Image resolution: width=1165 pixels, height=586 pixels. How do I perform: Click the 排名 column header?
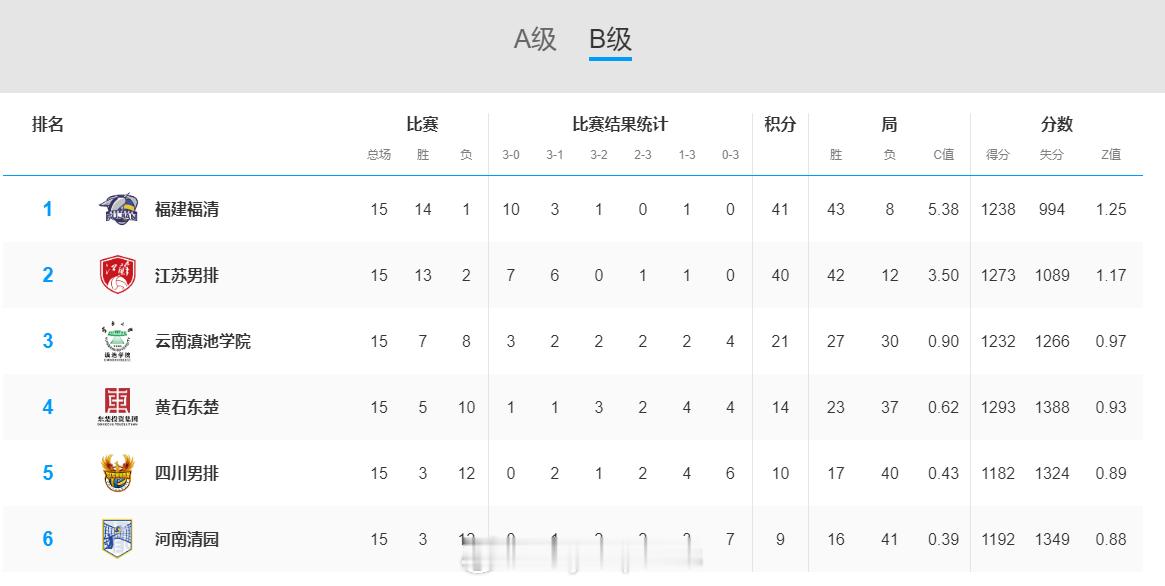(x=48, y=124)
